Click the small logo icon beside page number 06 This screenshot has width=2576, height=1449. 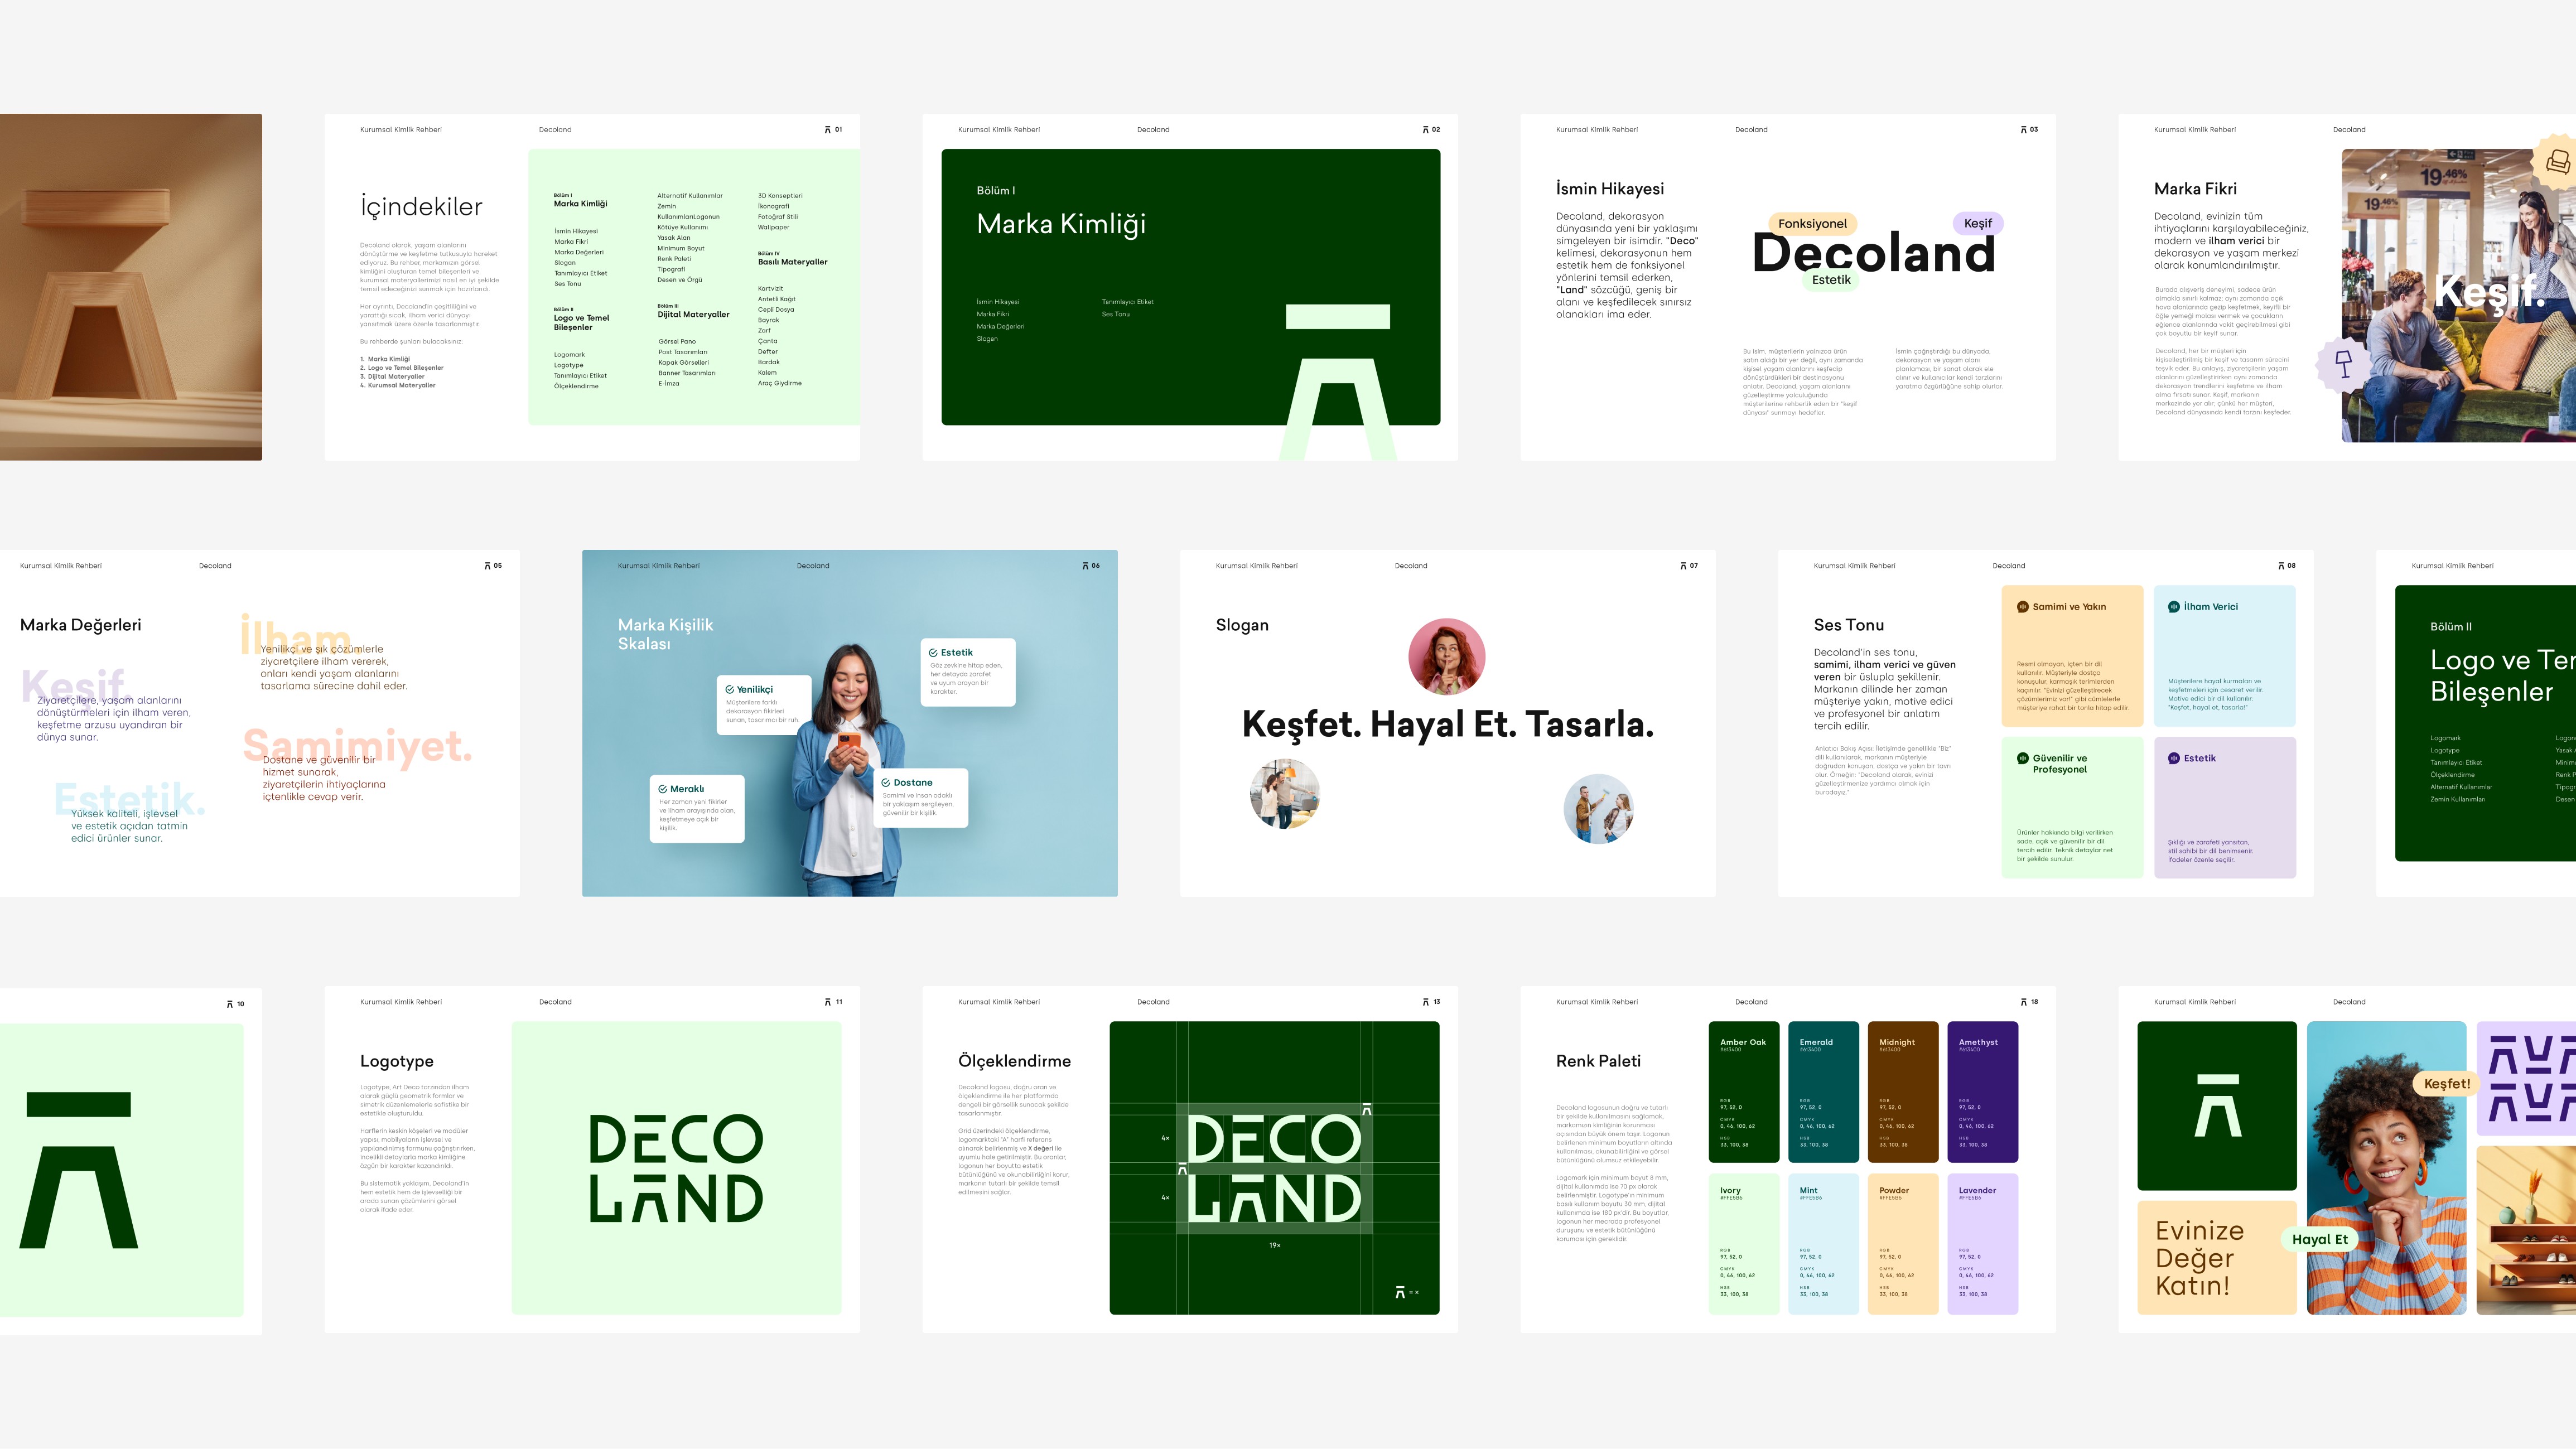tap(1085, 566)
